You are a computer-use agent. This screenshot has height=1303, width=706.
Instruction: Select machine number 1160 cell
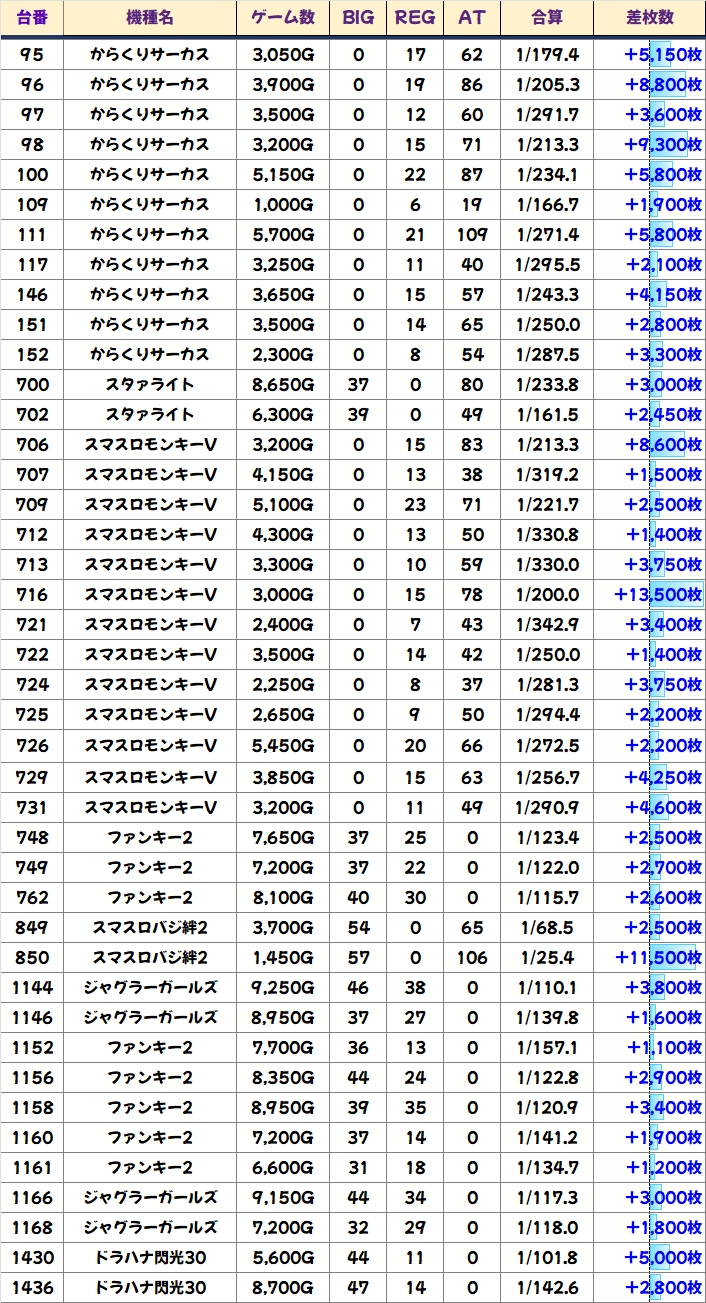pyautogui.click(x=32, y=1137)
